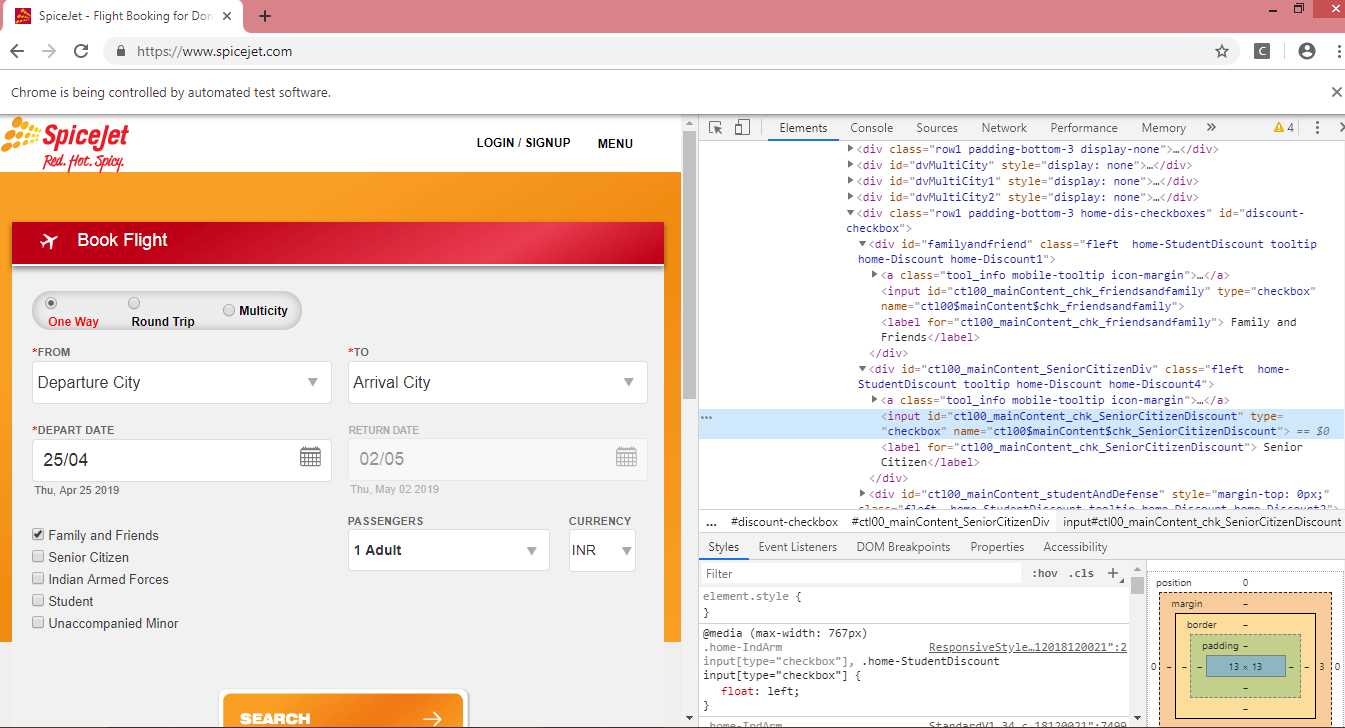Open a new browser tab
The image size is (1345, 728).
265,16
